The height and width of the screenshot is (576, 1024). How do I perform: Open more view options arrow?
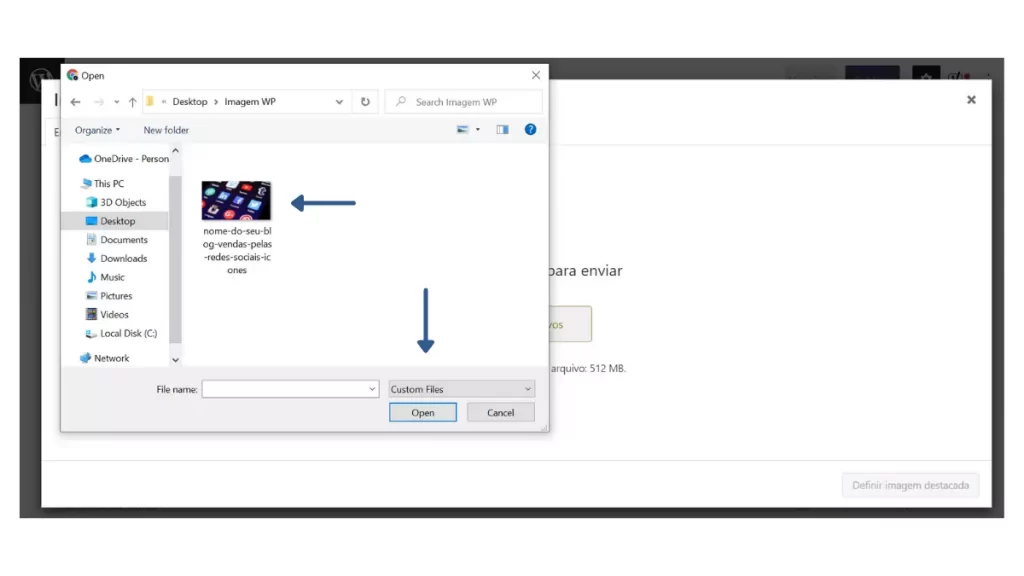pyautogui.click(x=477, y=129)
